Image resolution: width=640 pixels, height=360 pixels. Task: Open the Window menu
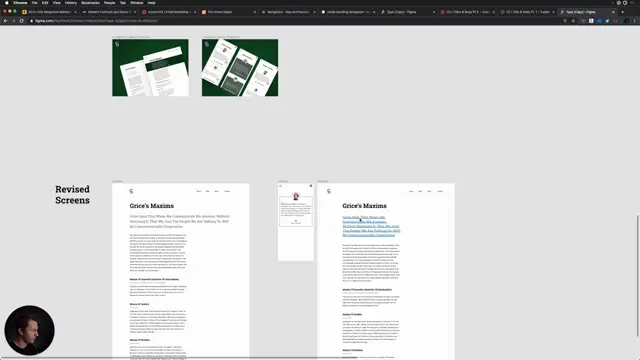[x=137, y=3]
